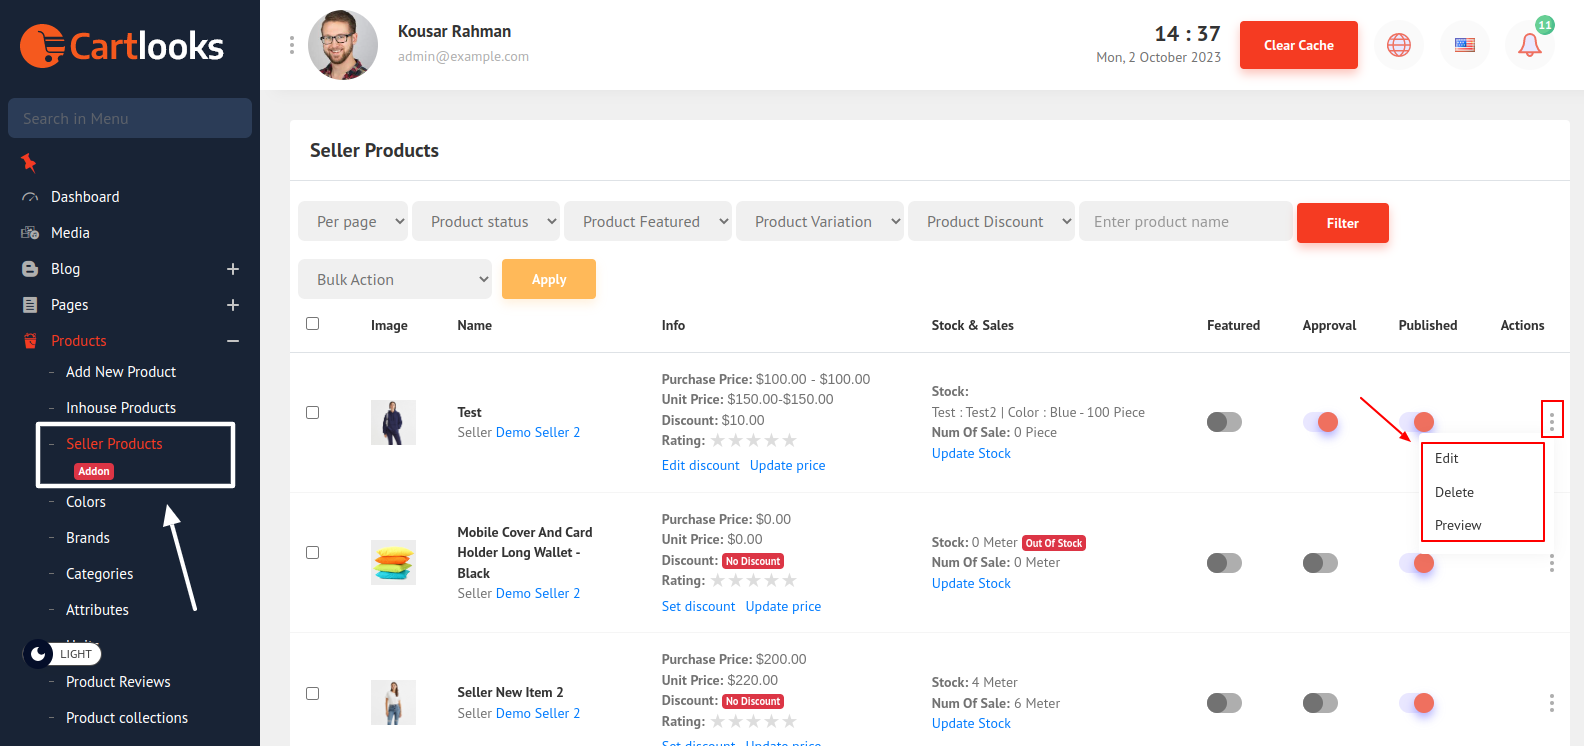
Task: Click the pin icon in sidebar
Action: click(x=29, y=162)
